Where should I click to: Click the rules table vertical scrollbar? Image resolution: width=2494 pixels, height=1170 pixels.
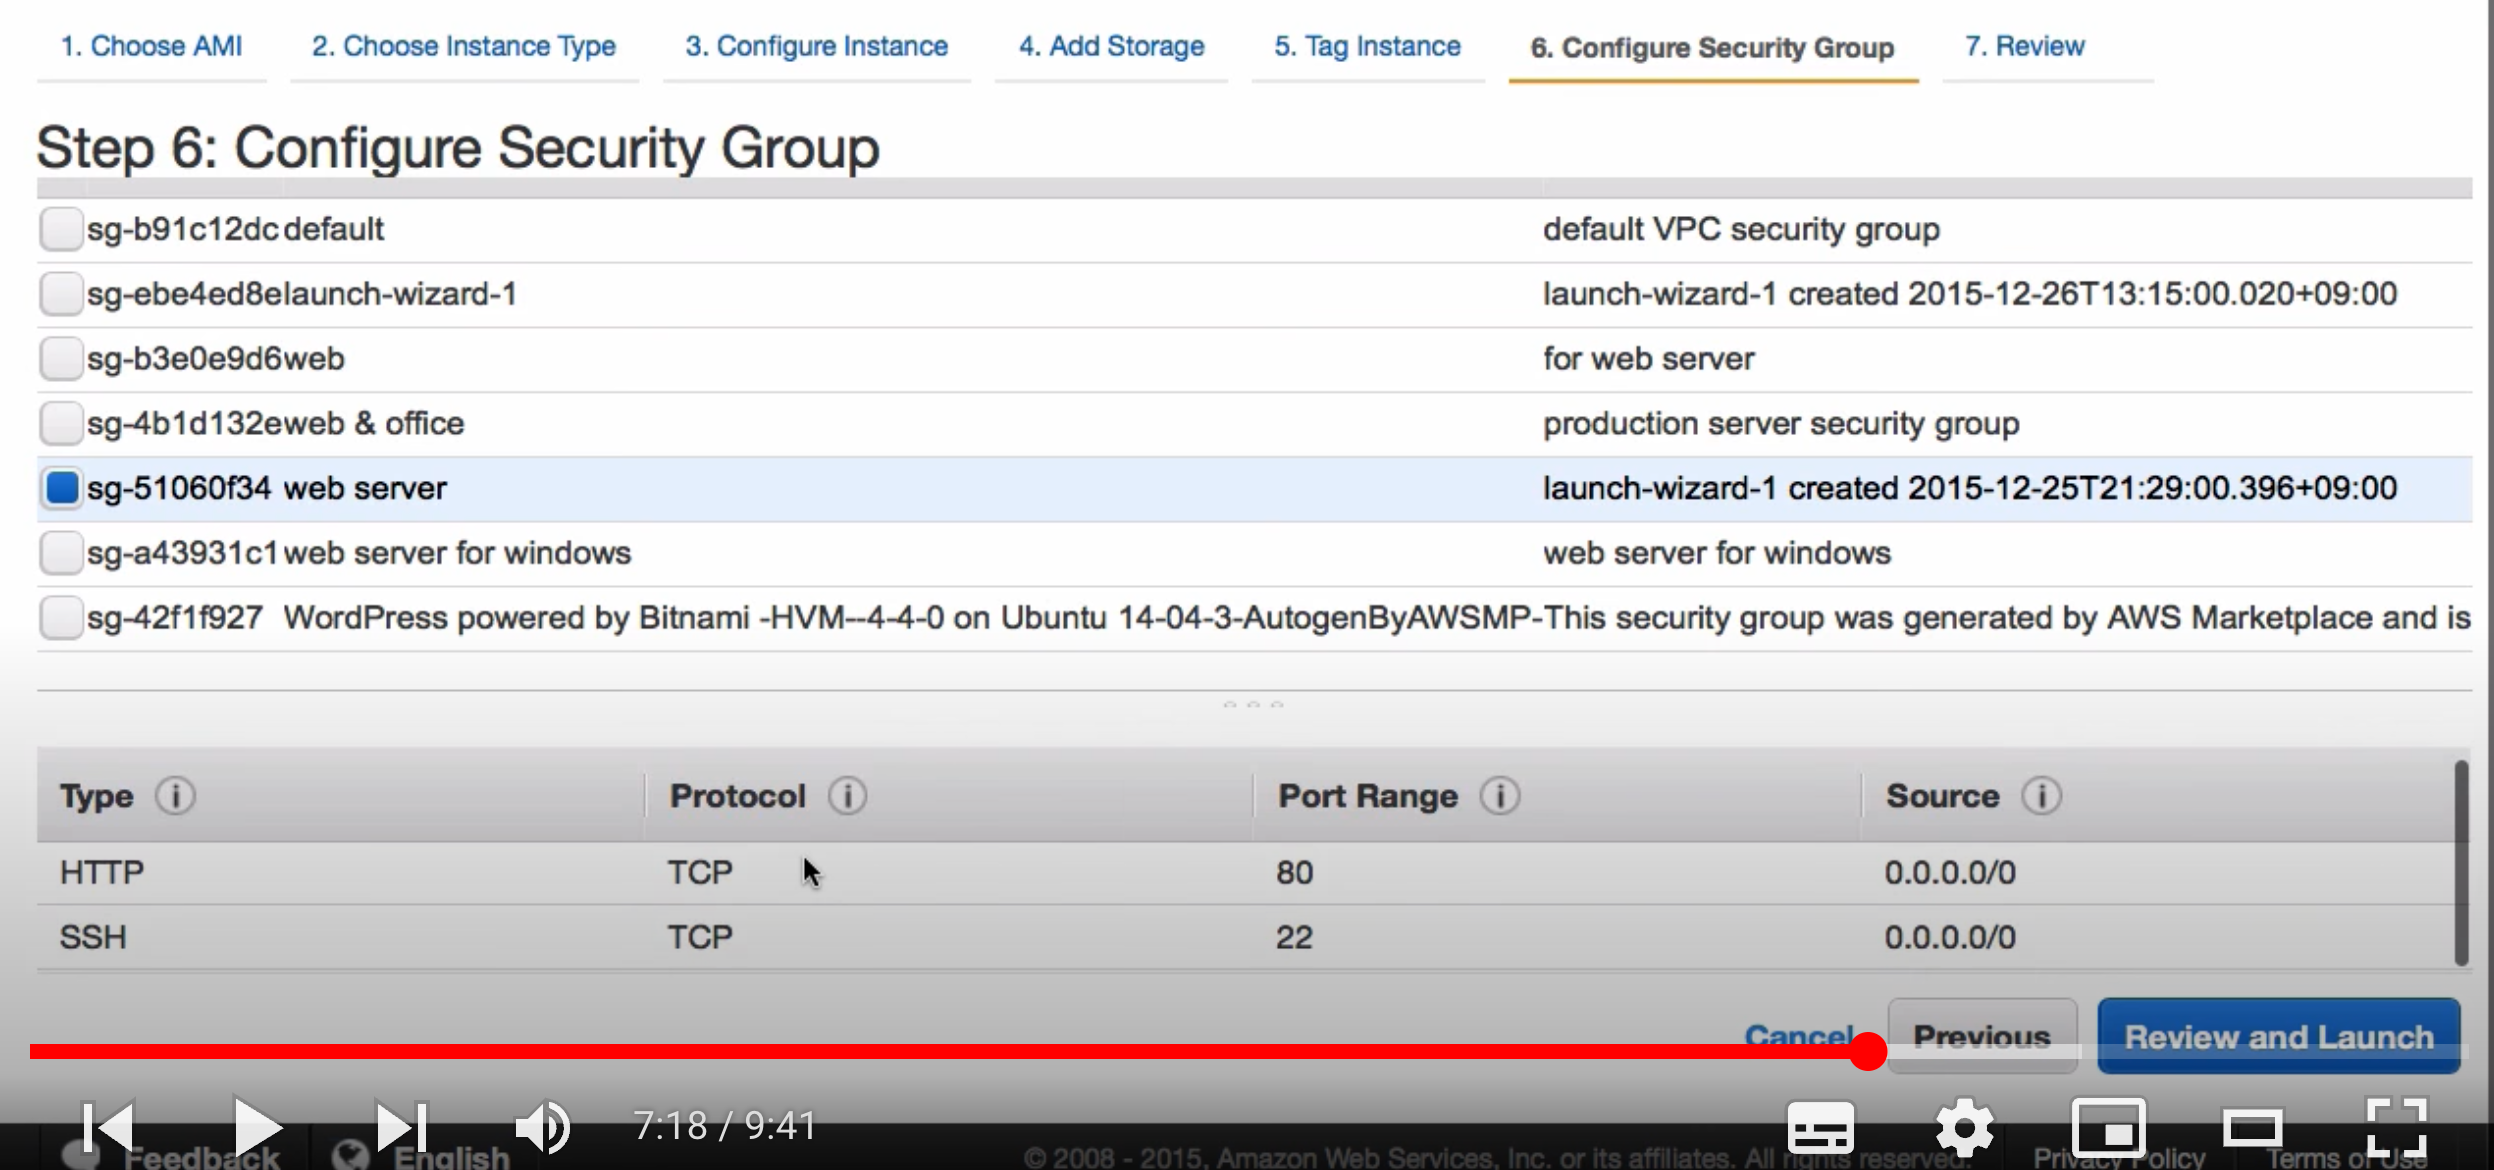(2460, 862)
